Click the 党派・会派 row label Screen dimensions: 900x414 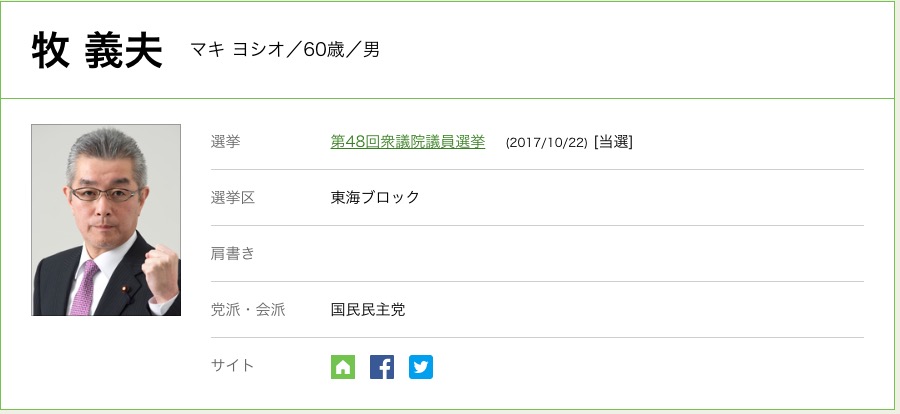(x=248, y=310)
